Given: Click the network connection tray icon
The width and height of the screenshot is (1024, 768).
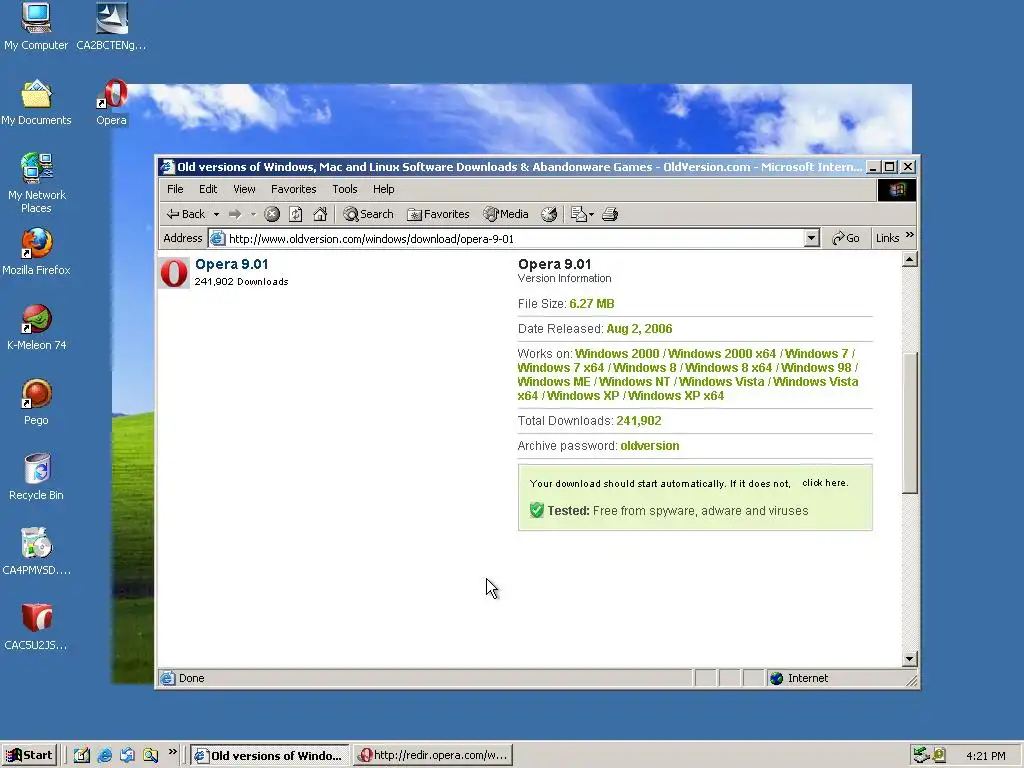Looking at the screenshot, I should coord(921,756).
